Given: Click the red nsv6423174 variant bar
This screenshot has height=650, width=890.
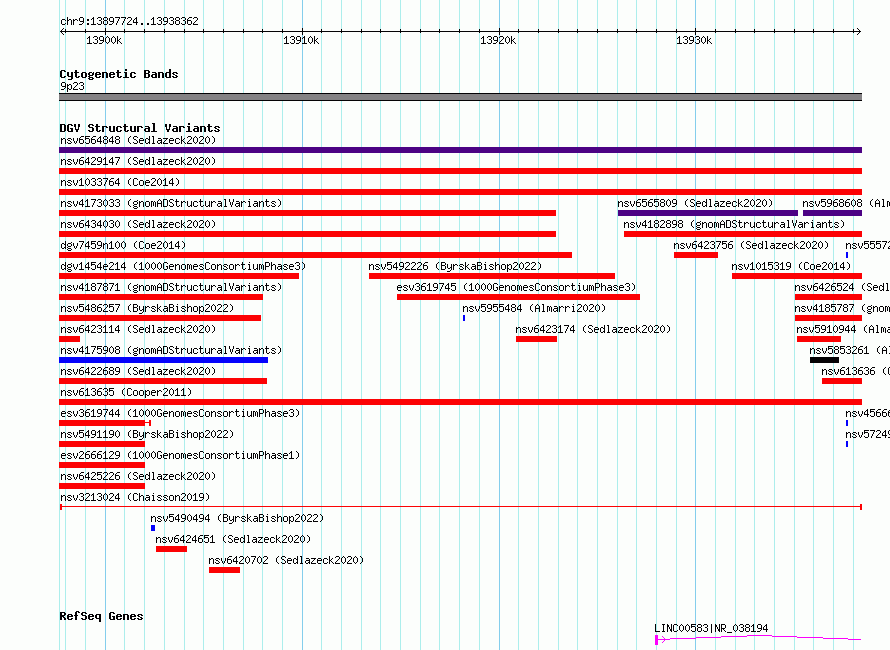Looking at the screenshot, I should pyautogui.click(x=536, y=339).
